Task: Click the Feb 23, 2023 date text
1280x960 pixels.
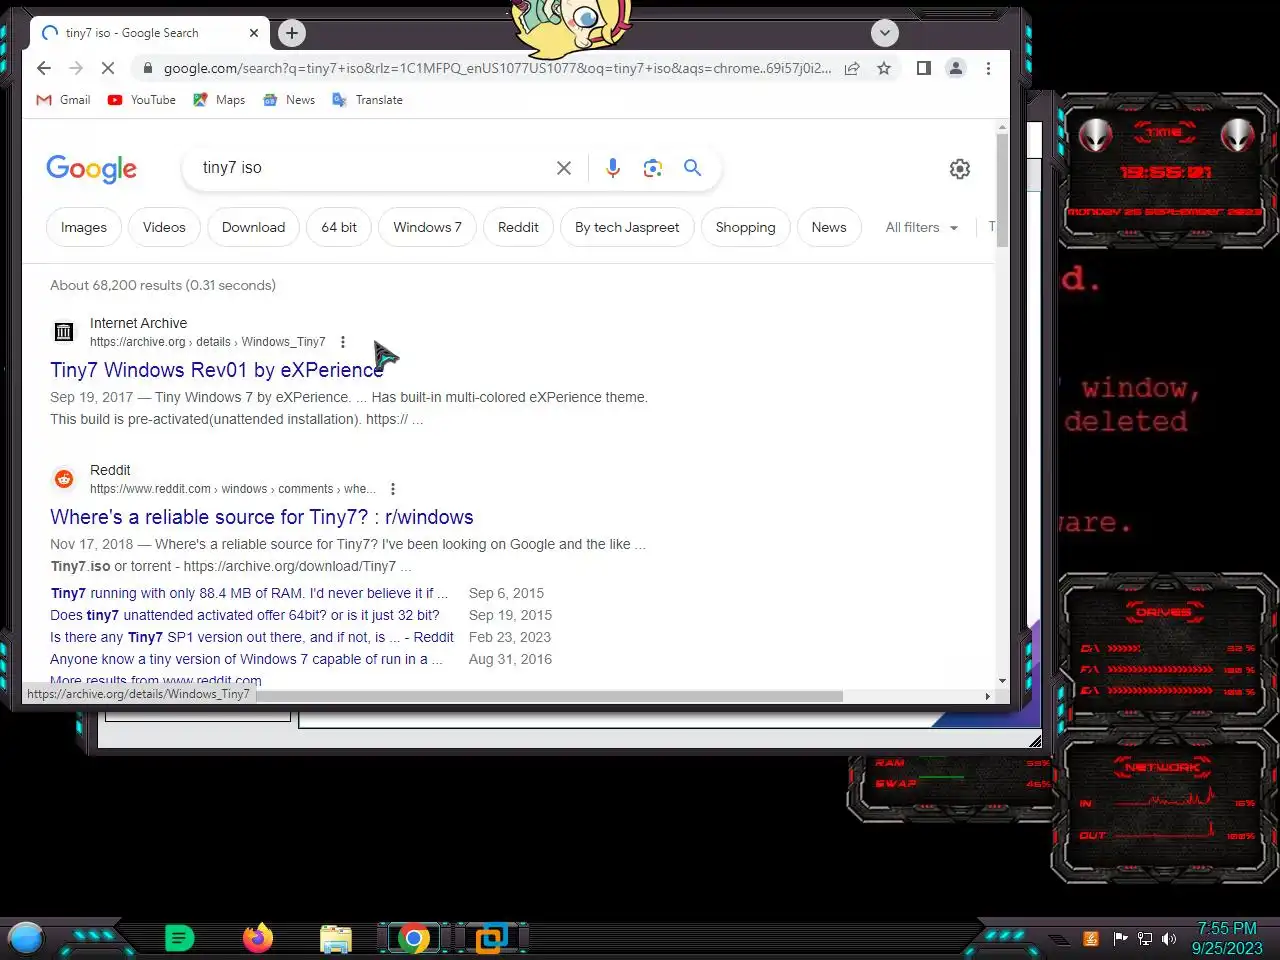Action: click(510, 637)
